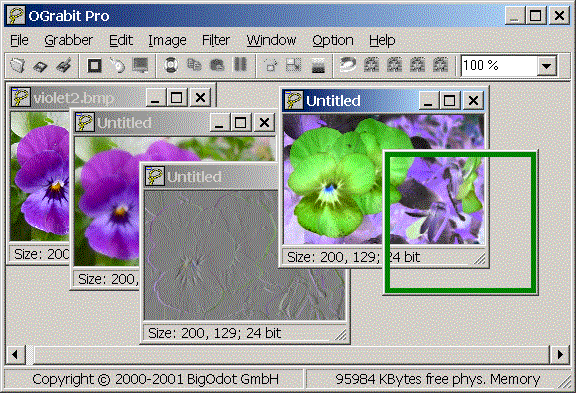576x393 pixels.
Task: Maximize the violet2.bmp child window
Action: (x=177, y=98)
